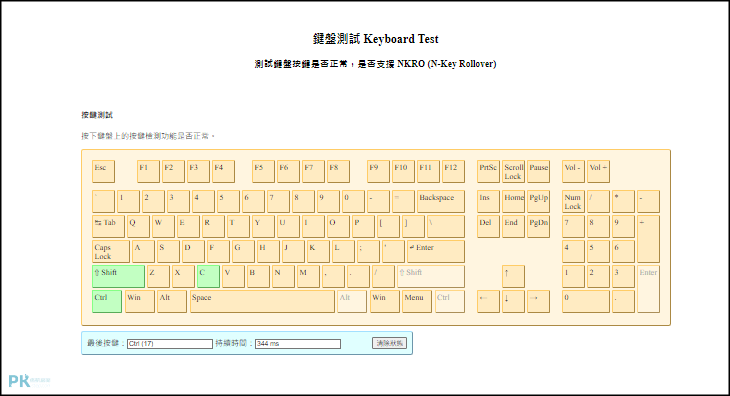Viewport: 730px width, 396px height.
Task: Click the Caps Lock key
Action: pos(111,252)
